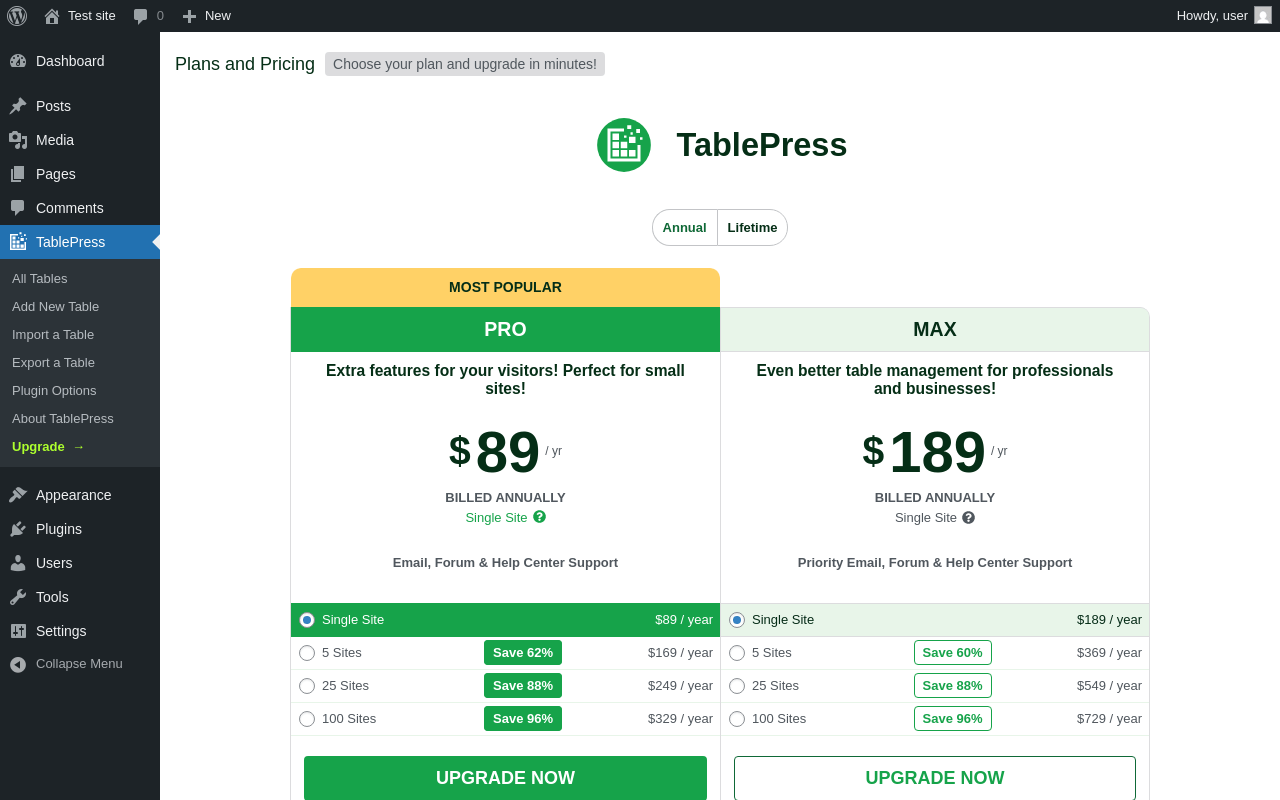Click the green PRO Upgrade Now button
Screen dimensions: 1280x800
(x=505, y=778)
